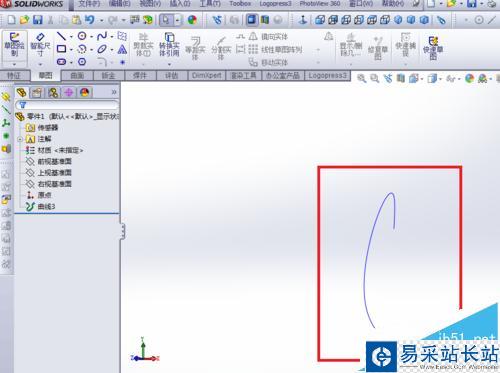Image resolution: width=500 pixels, height=373 pixels.
Task: Select the Sketch Text tool
Action: (x=122, y=49)
